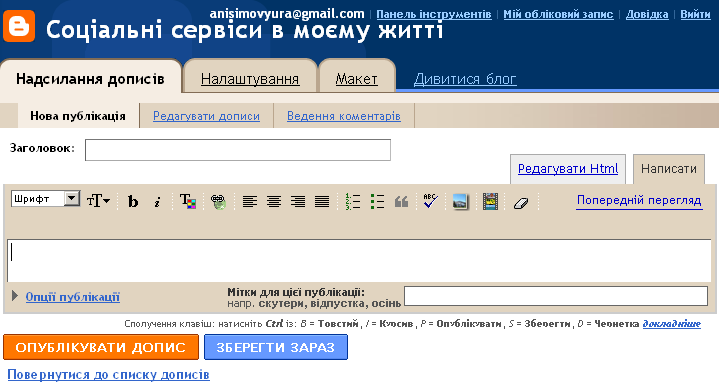Screen dimensions: 719x386
Task: Align text to the right
Action: tap(298, 201)
